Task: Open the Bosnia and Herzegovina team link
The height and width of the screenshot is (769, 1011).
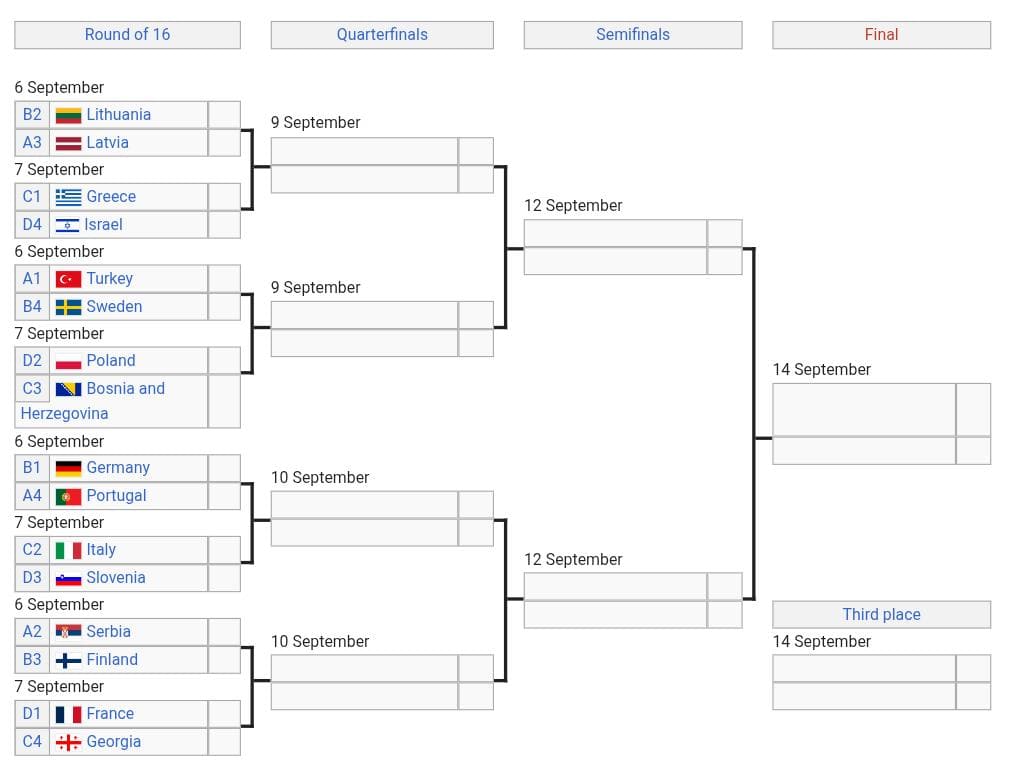Action: point(125,389)
